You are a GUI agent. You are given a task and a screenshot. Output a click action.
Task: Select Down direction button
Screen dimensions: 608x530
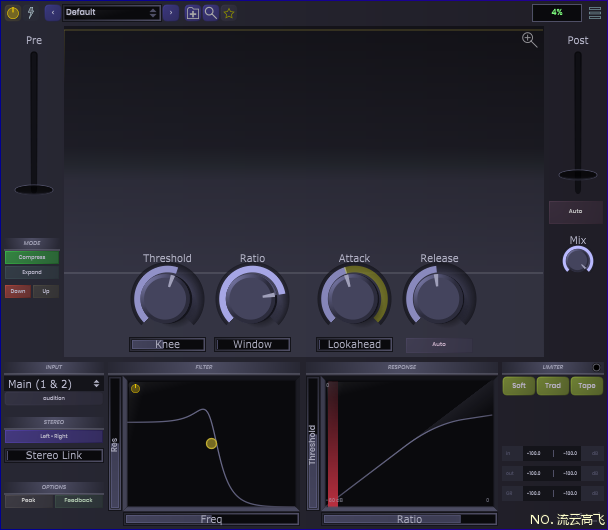point(18,291)
